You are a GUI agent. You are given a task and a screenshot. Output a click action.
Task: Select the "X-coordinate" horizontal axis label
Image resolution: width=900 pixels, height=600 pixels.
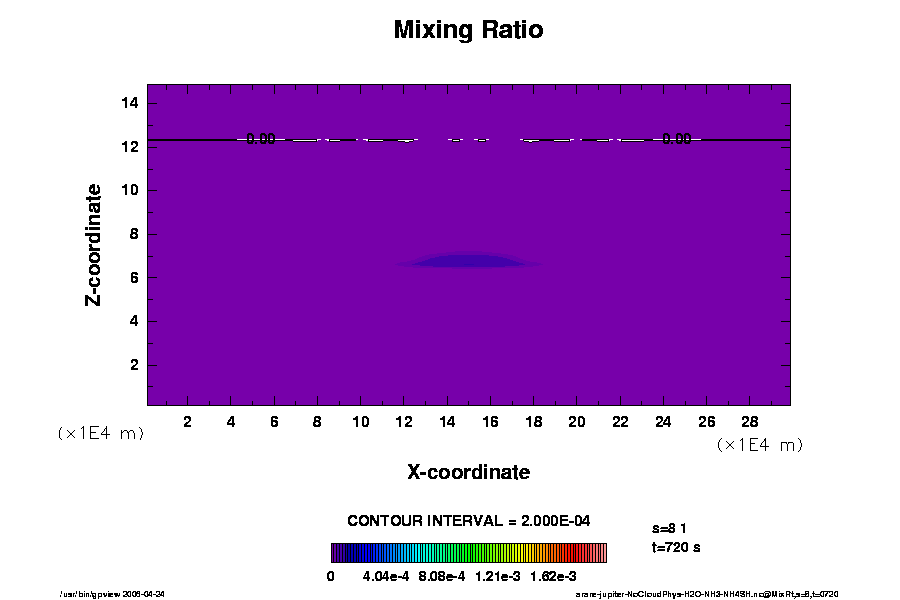[x=468, y=472]
